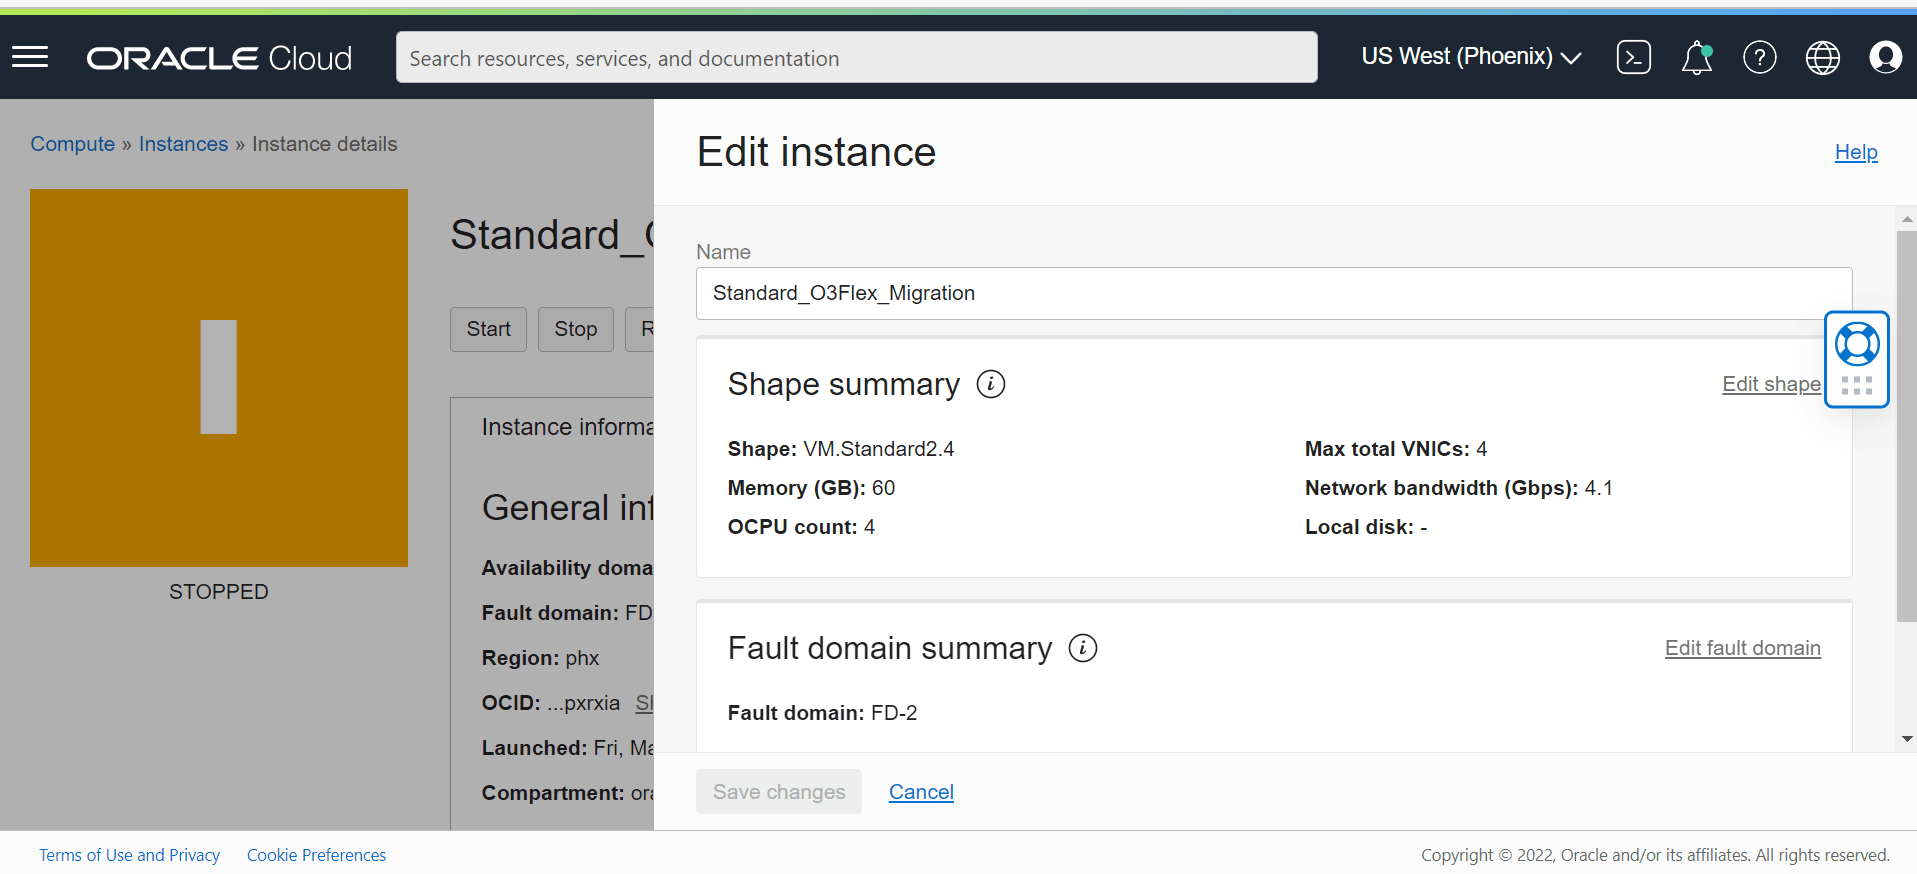Focus the search resources bar
This screenshot has height=874, width=1917.
pos(856,58)
